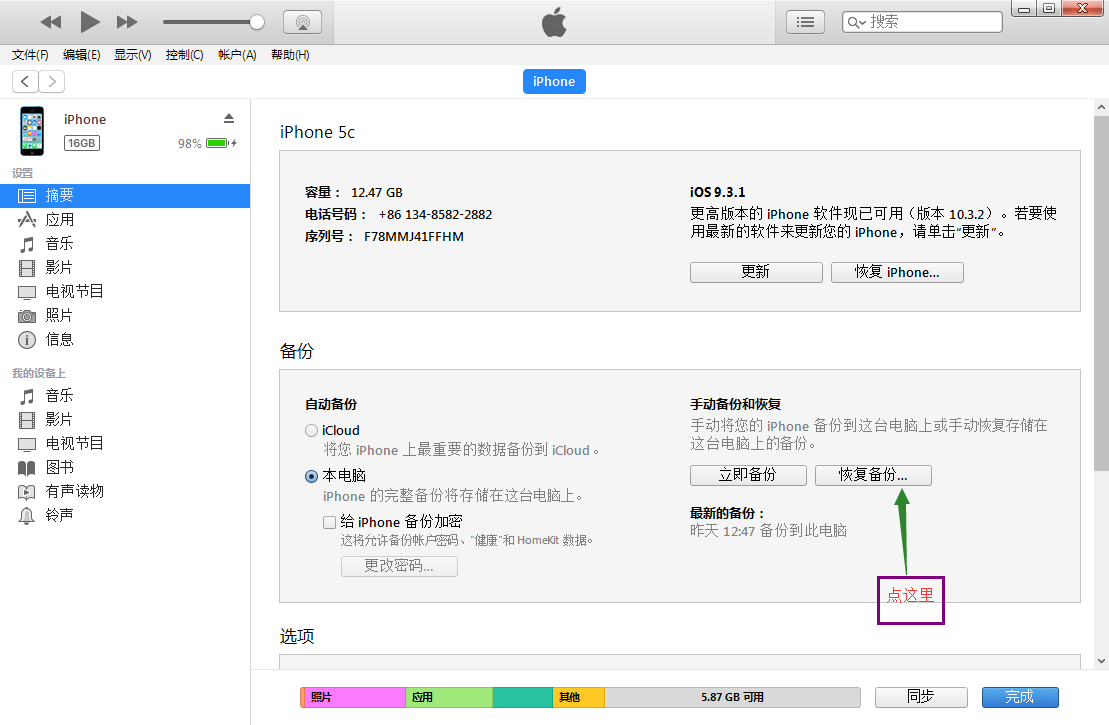Select 摘要 in the settings sidebar
The image size is (1109, 725).
125,195
